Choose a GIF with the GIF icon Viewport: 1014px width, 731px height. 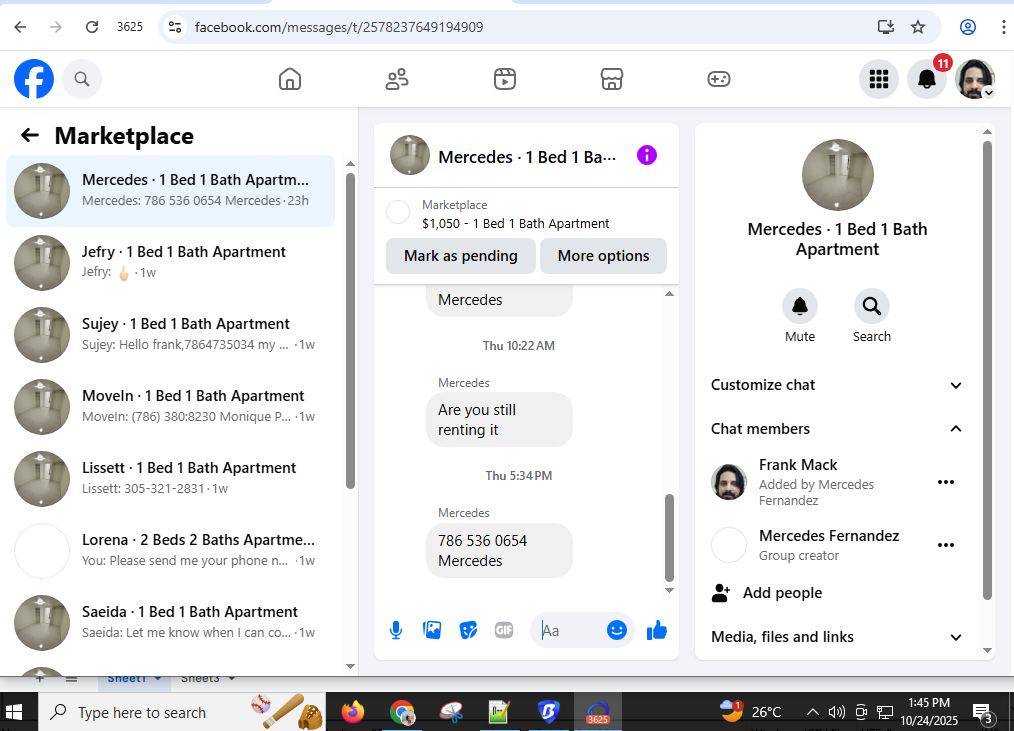[504, 630]
